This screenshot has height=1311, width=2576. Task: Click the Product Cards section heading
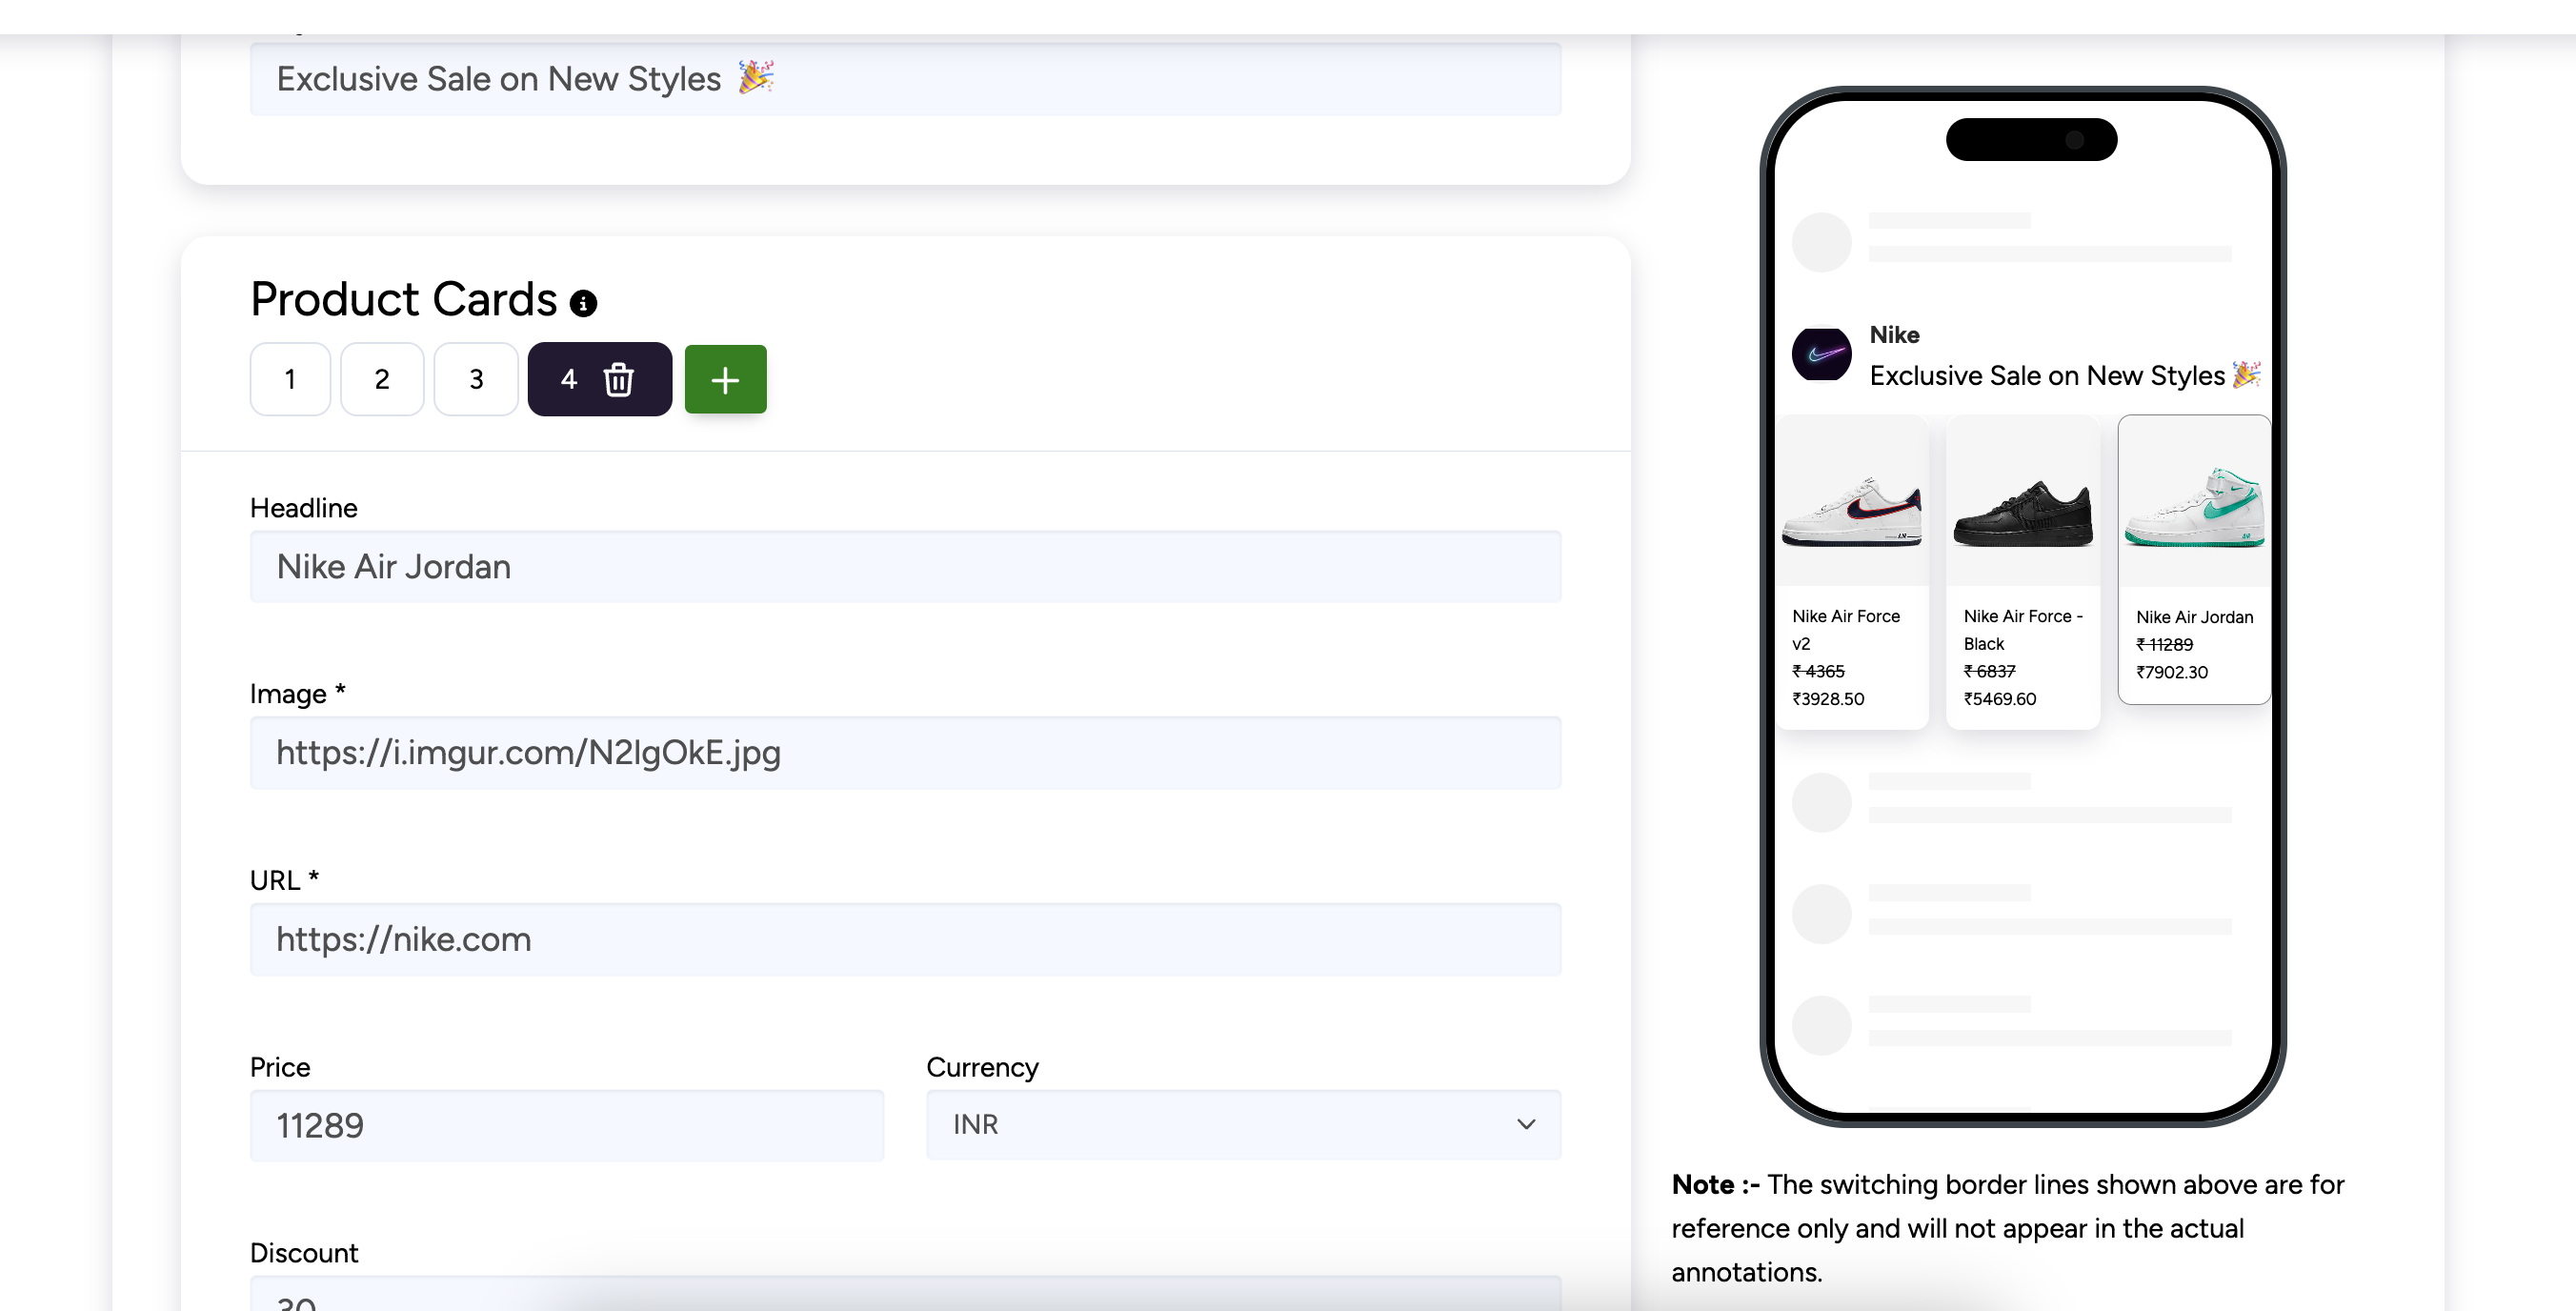click(x=403, y=299)
